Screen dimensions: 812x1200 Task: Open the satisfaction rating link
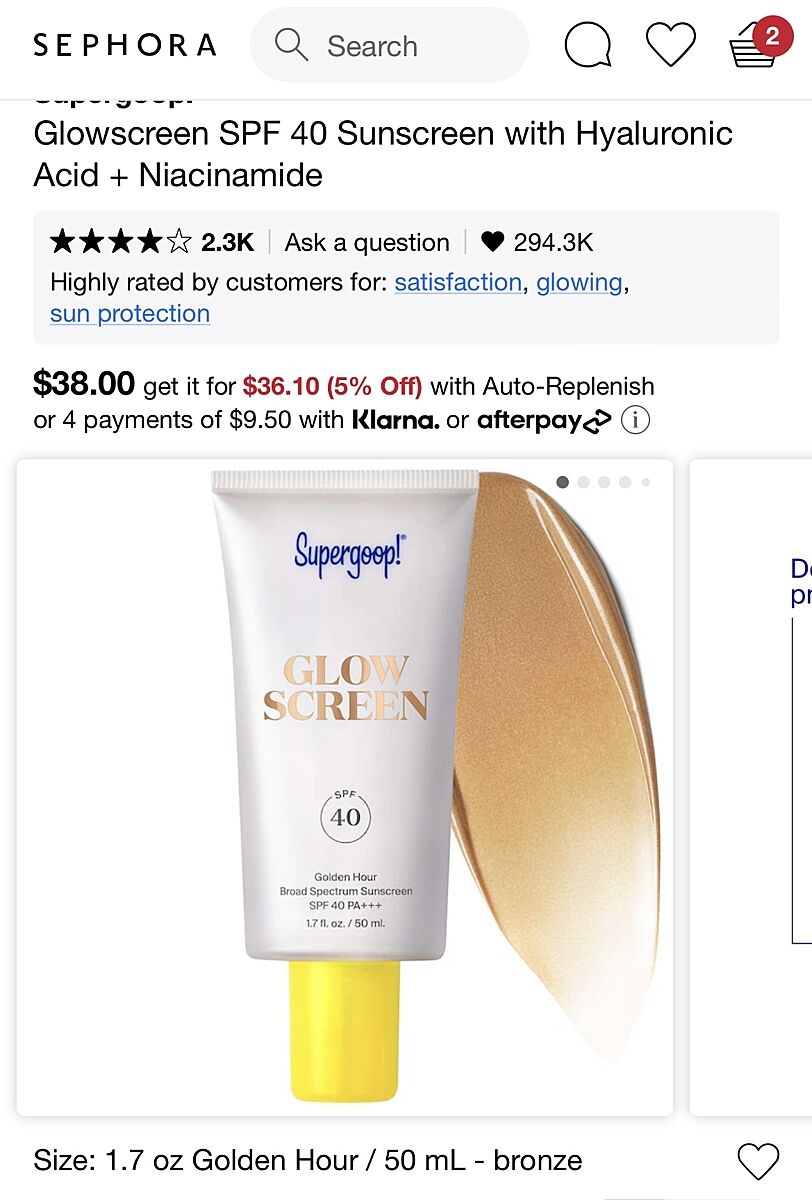pyautogui.click(x=458, y=283)
